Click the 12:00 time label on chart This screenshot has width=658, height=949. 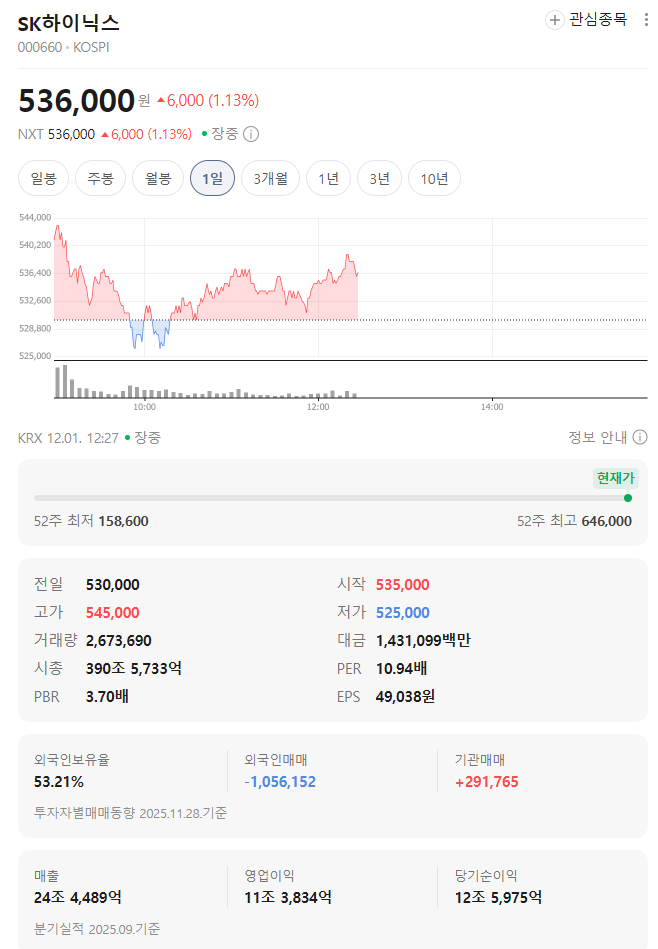[x=318, y=407]
